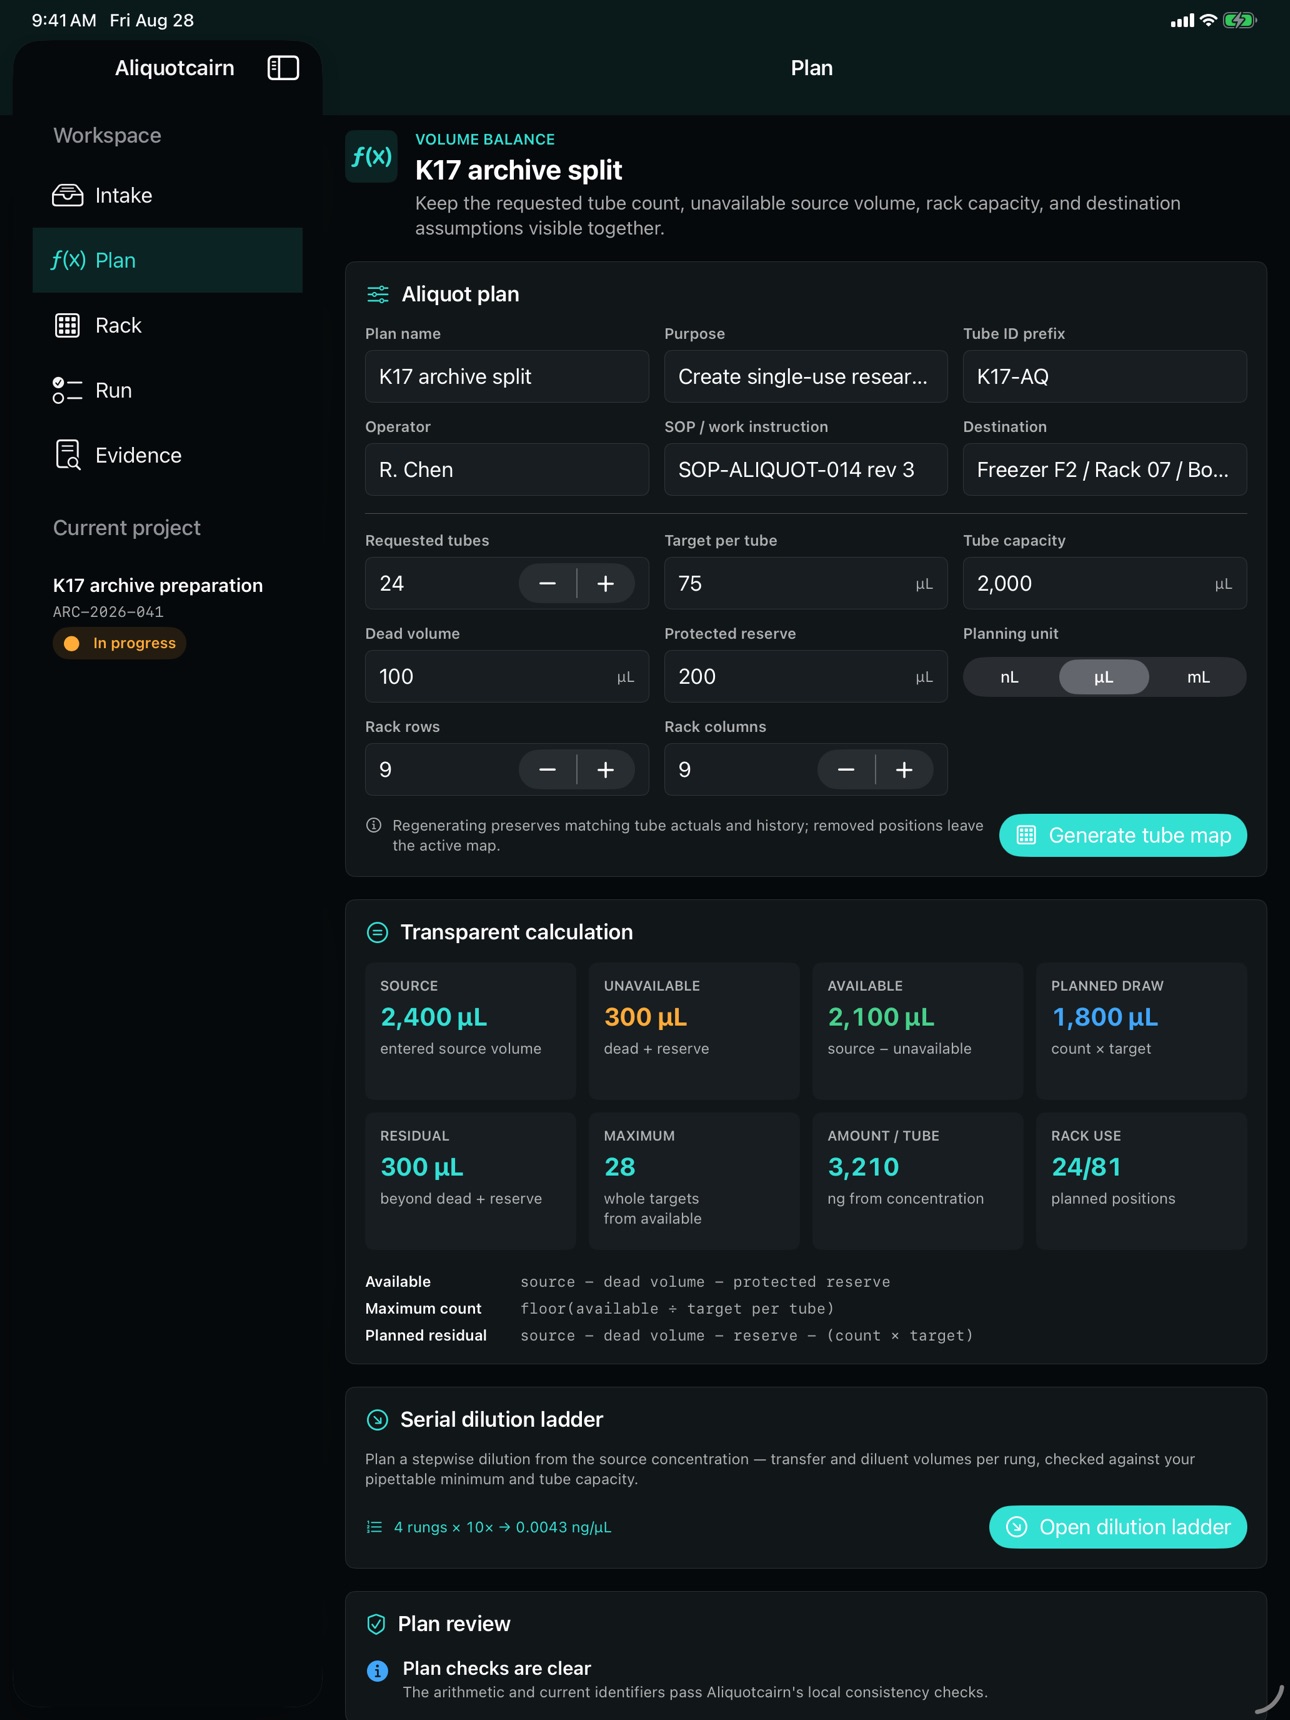Viewport: 1290px width, 1720px height.
Task: Click the Plan review shield icon
Action: point(376,1624)
